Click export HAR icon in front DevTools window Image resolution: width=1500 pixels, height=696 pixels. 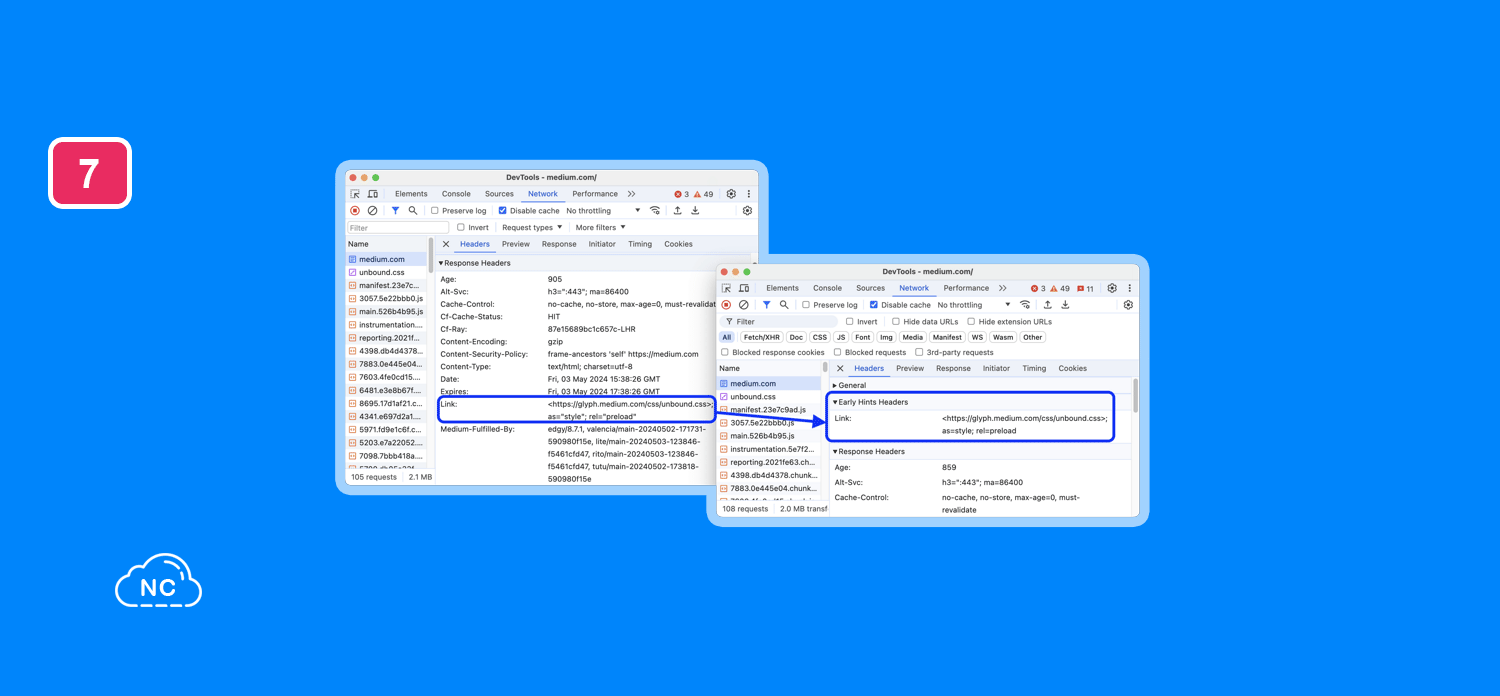(1065, 305)
